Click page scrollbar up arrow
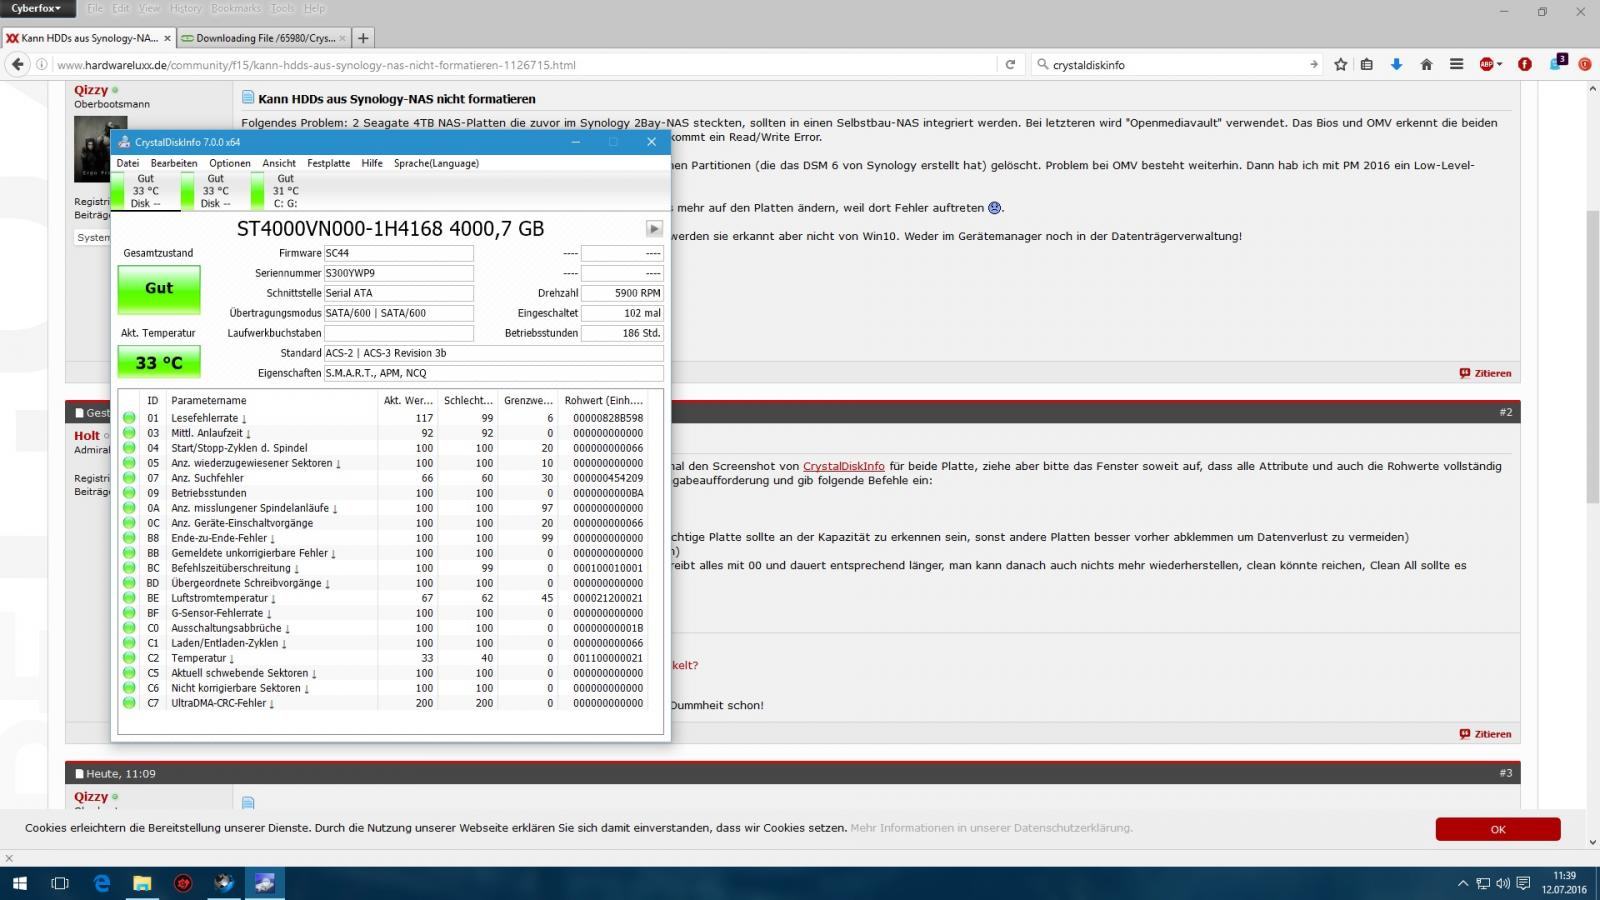The image size is (1600, 900). pyautogui.click(x=1592, y=90)
